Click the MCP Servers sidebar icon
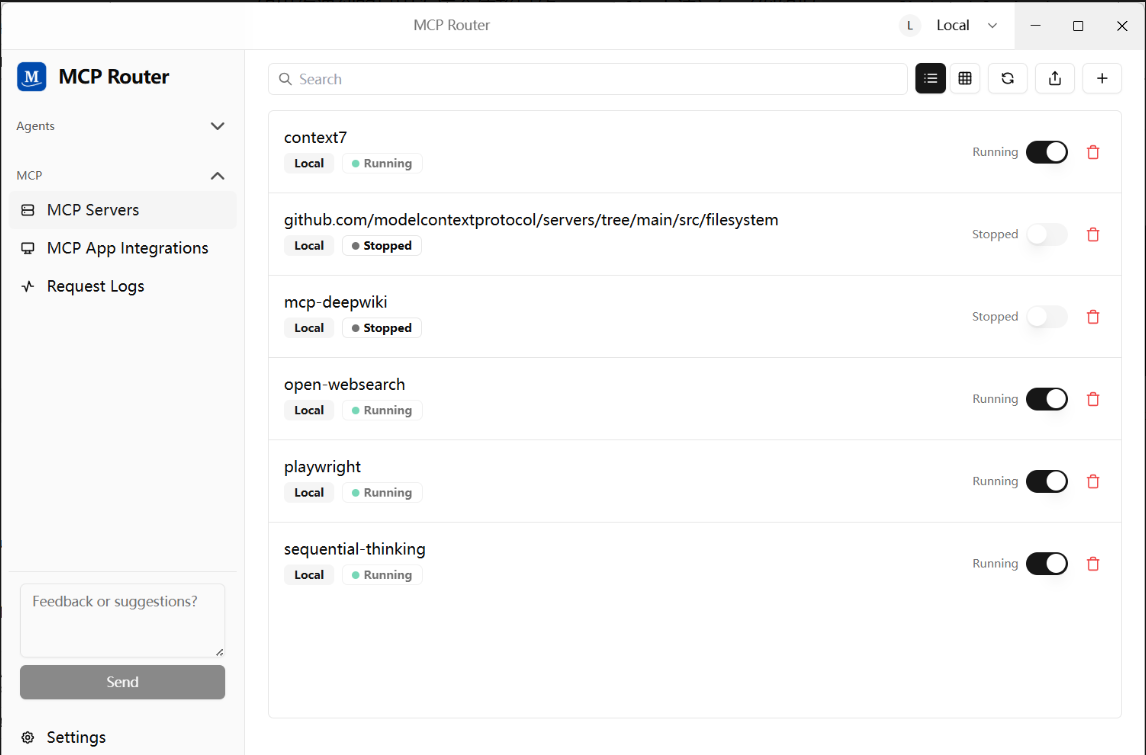 [28, 210]
